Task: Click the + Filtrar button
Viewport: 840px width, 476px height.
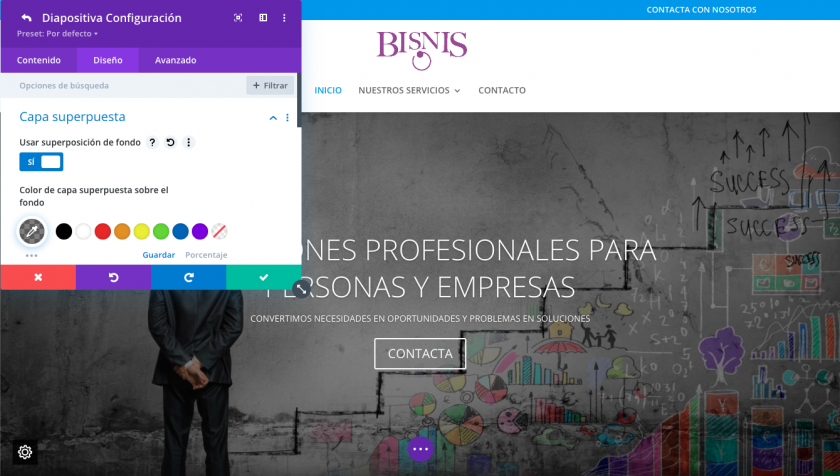Action: (270, 86)
